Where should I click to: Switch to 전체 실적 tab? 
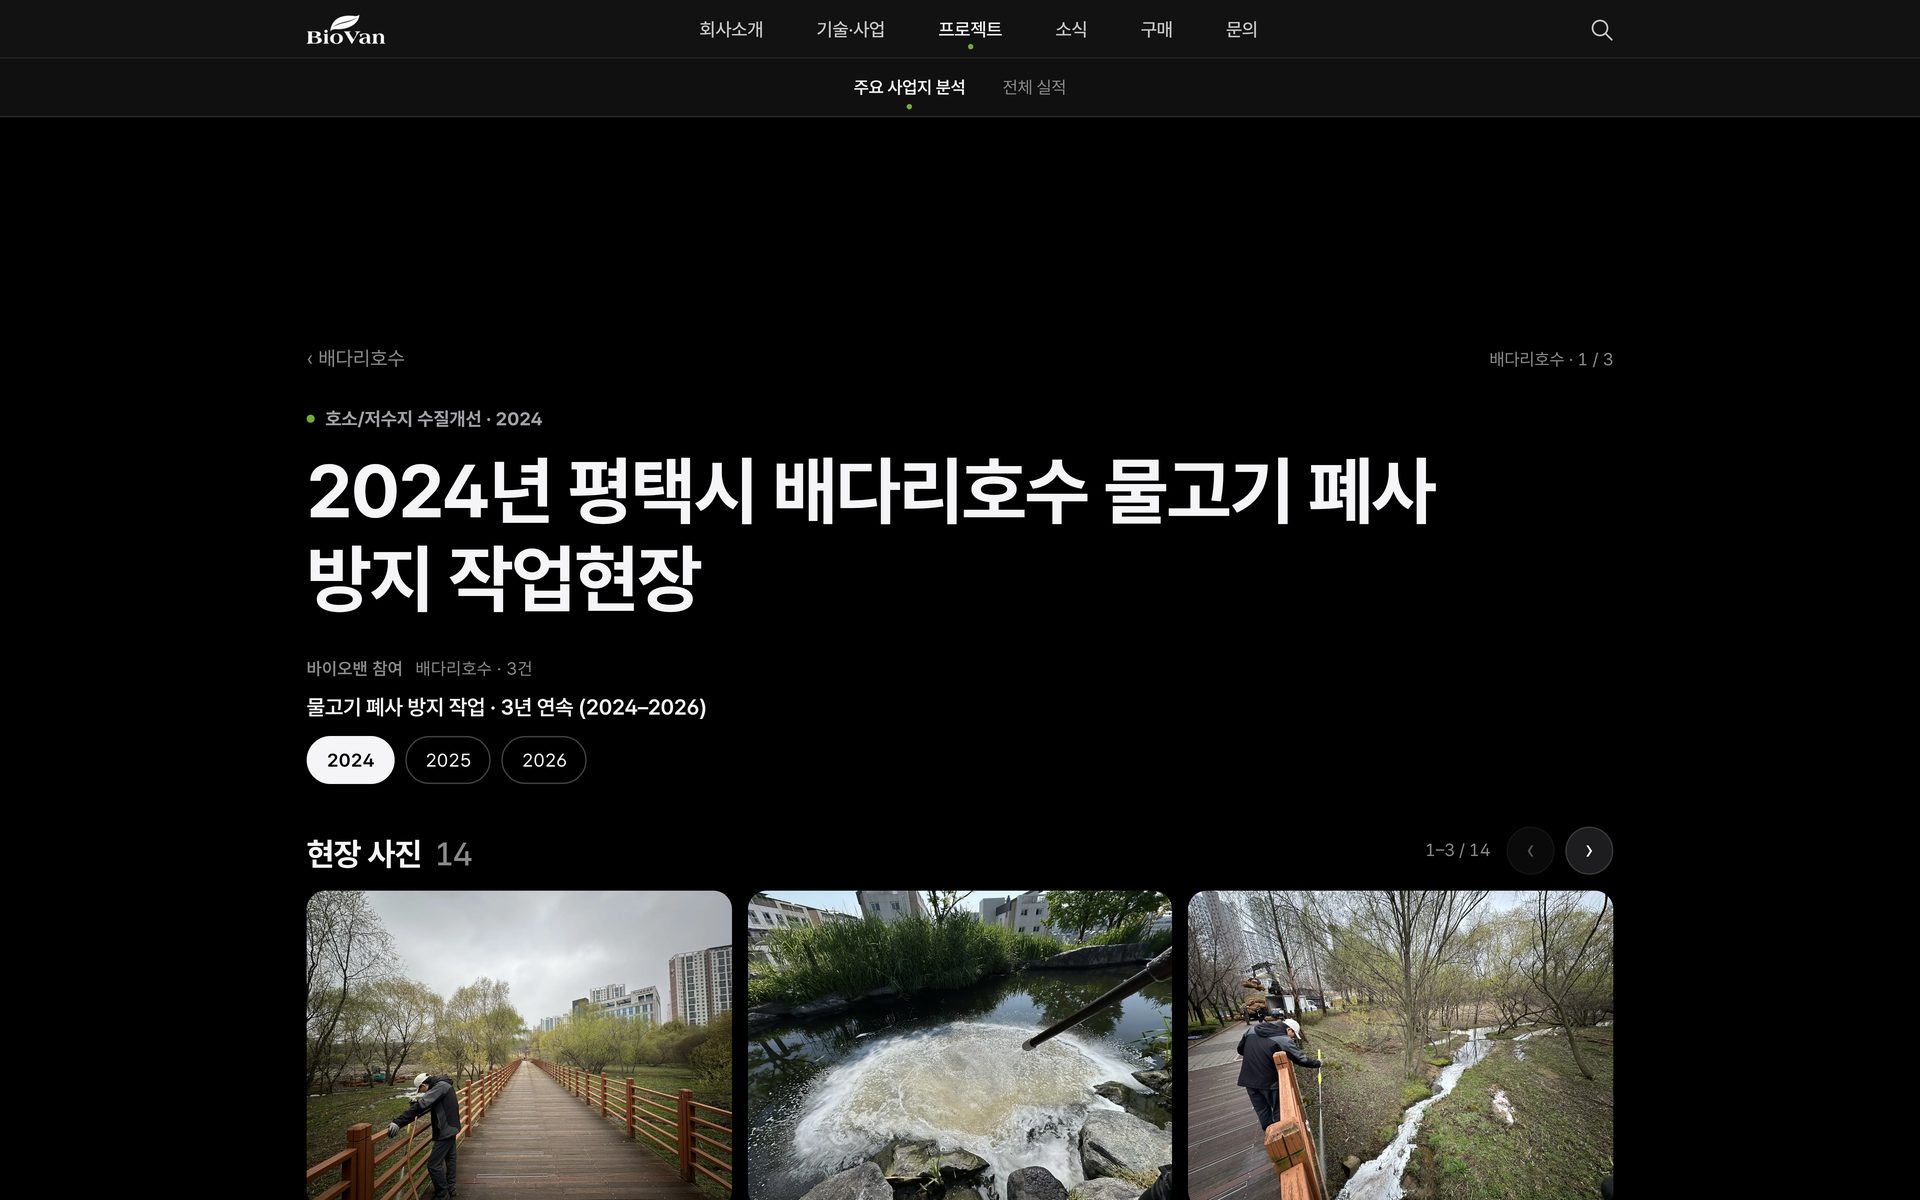pyautogui.click(x=1034, y=87)
